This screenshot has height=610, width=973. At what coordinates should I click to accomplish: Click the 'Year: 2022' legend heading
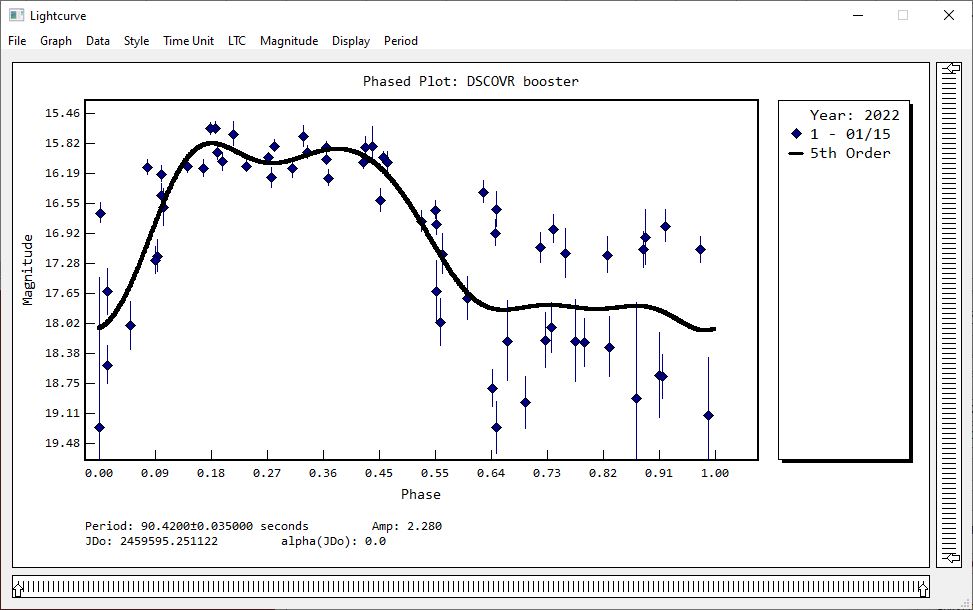pos(854,115)
